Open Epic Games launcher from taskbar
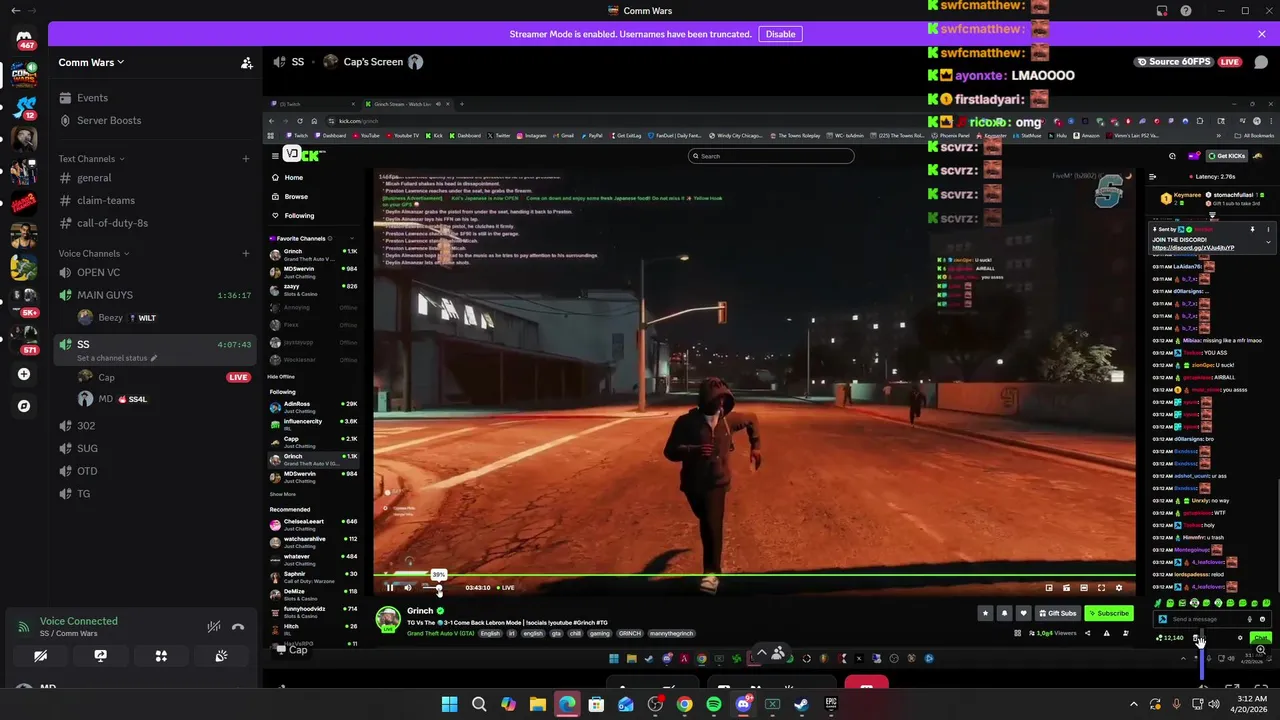 tap(831, 704)
